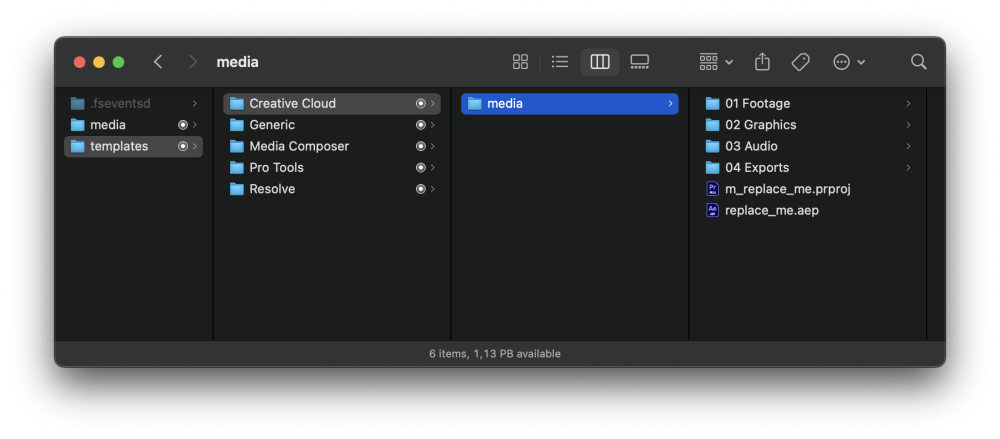Image resolution: width=1000 pixels, height=439 pixels.
Task: Switch to icon view
Action: point(520,62)
